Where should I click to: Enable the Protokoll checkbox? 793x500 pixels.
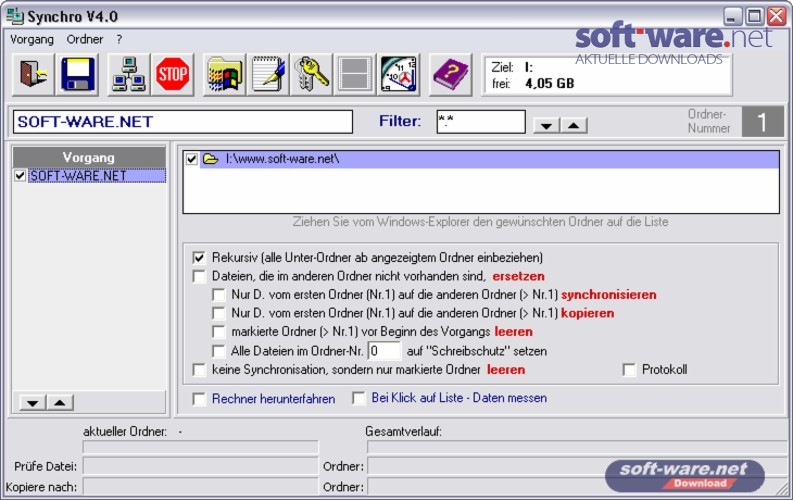pos(629,370)
